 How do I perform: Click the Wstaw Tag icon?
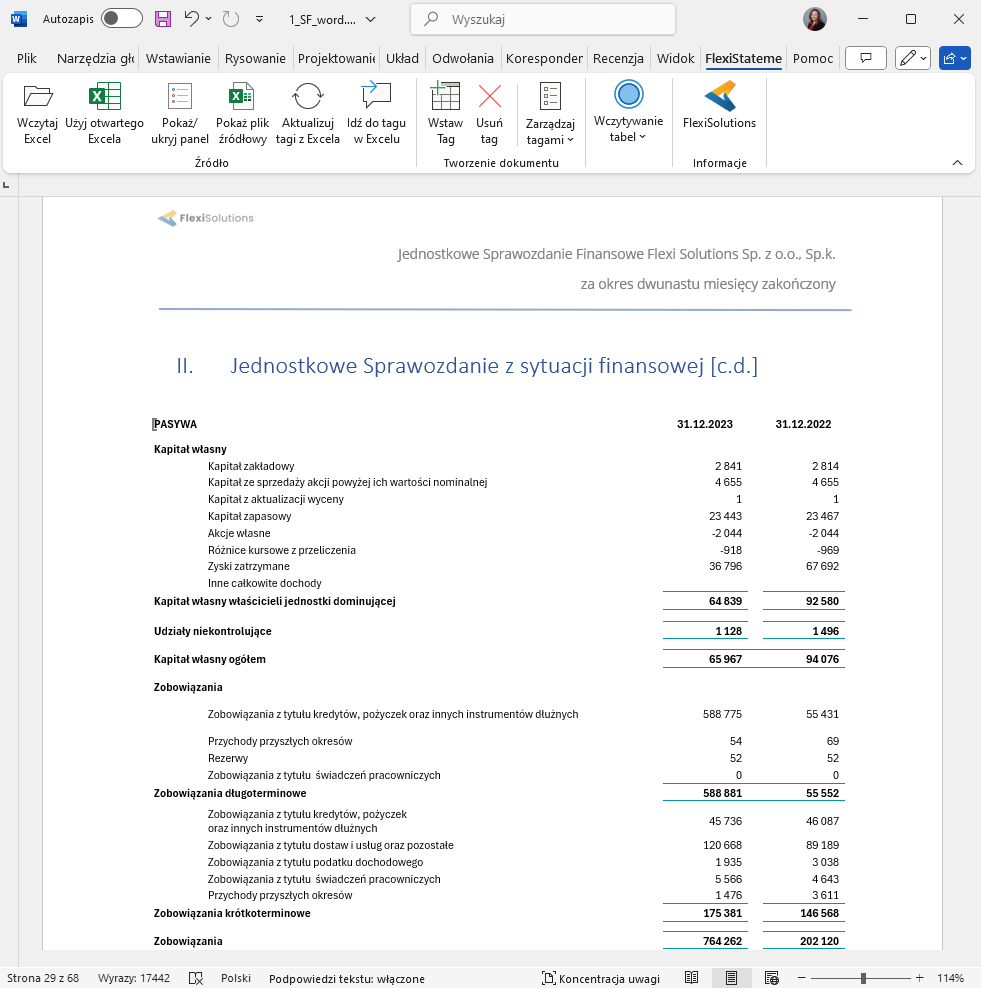pyautogui.click(x=445, y=97)
